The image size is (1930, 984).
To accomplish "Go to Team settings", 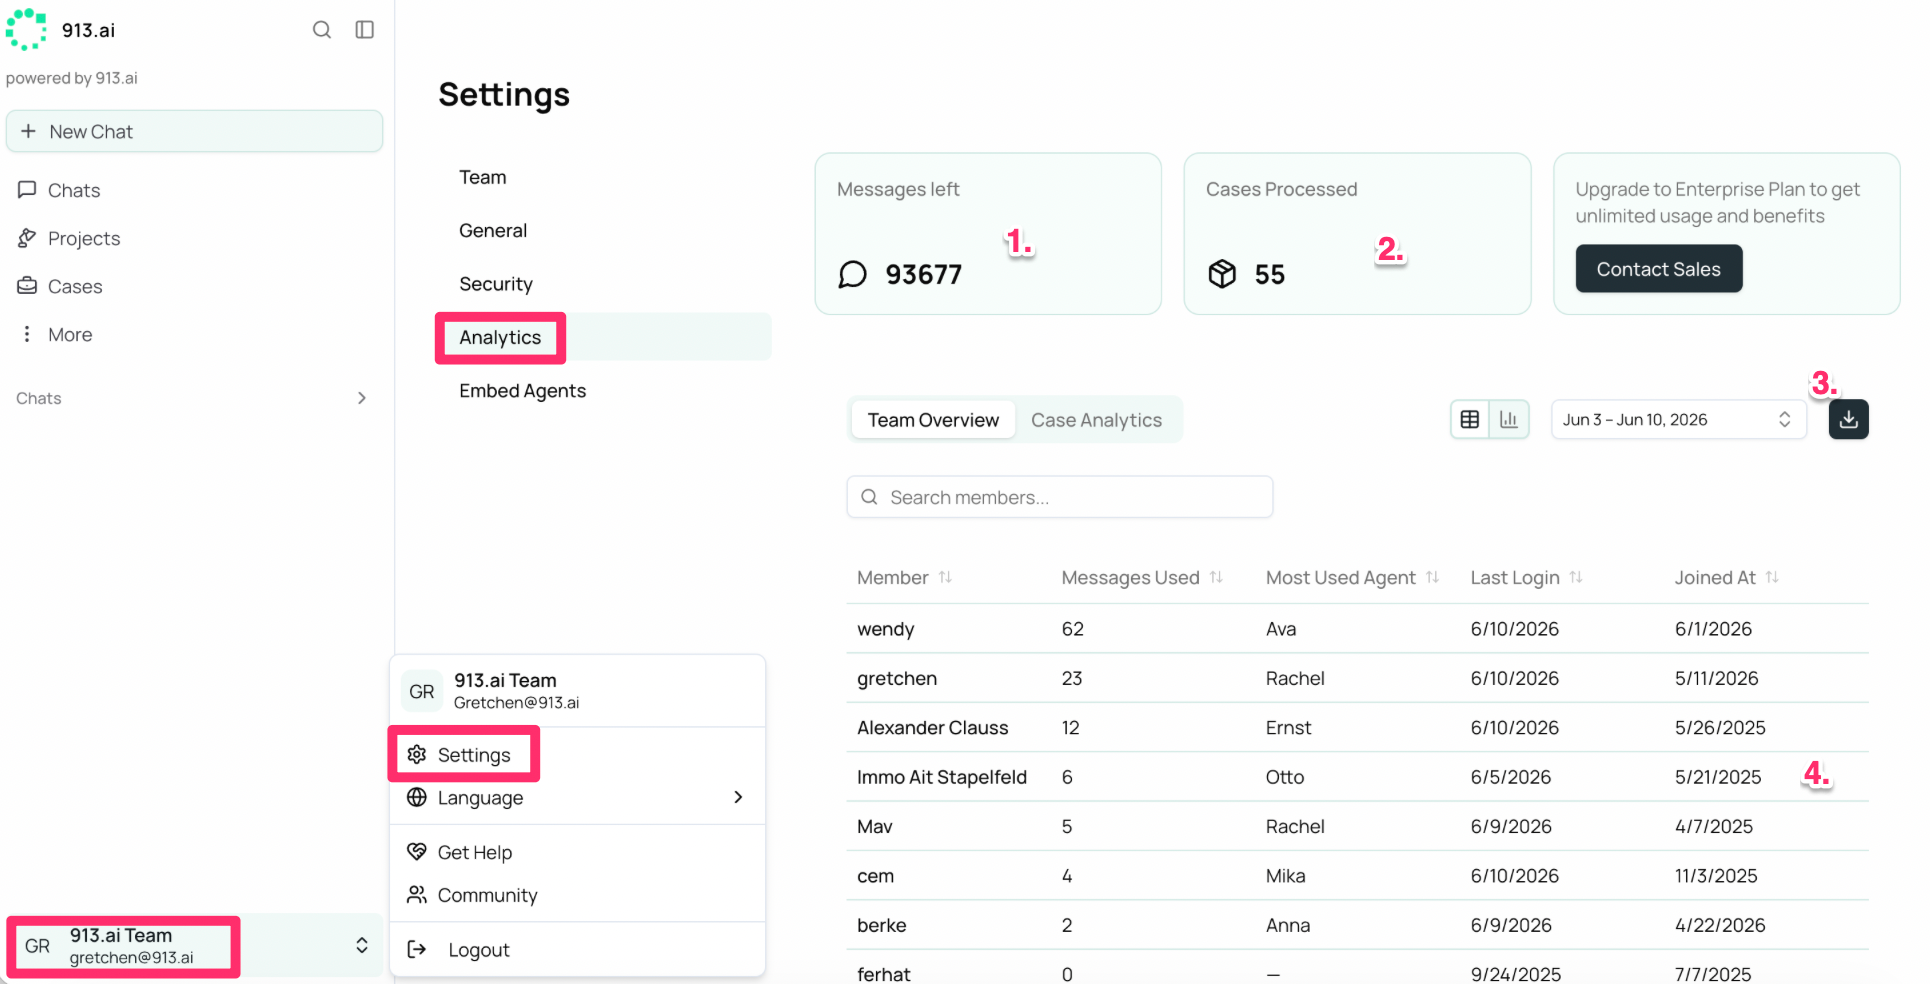I will coord(483,177).
